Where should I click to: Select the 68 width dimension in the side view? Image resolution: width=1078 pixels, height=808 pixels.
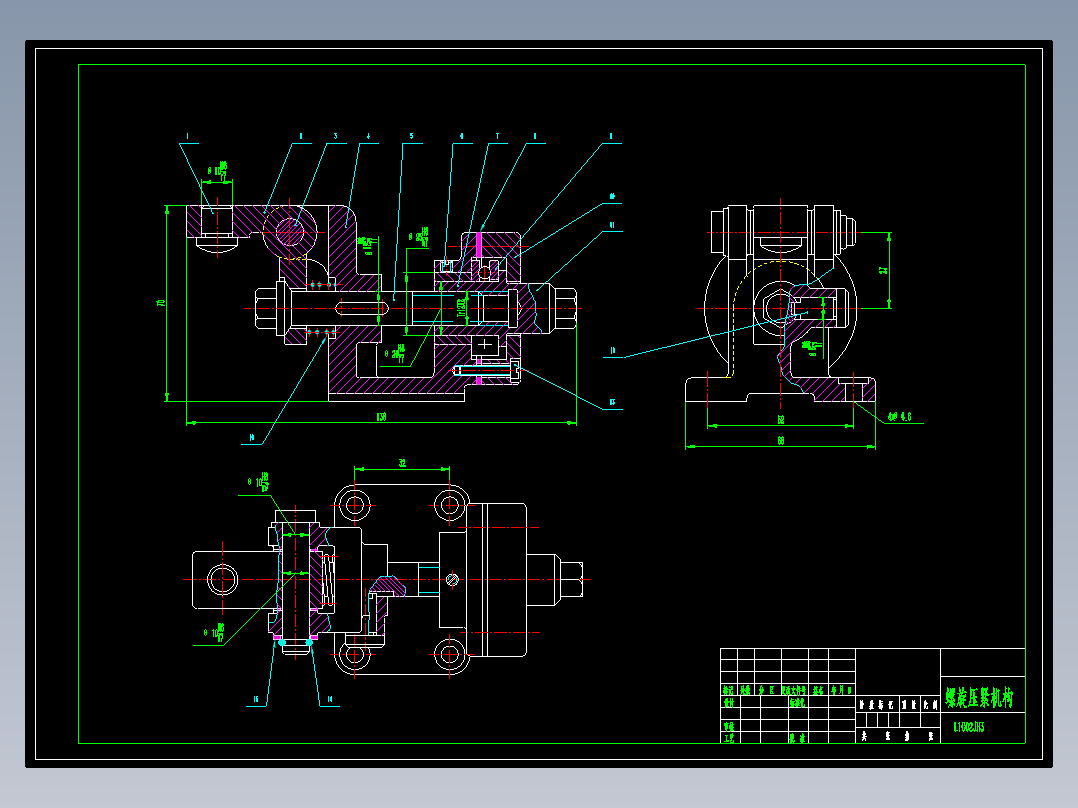[781, 441]
